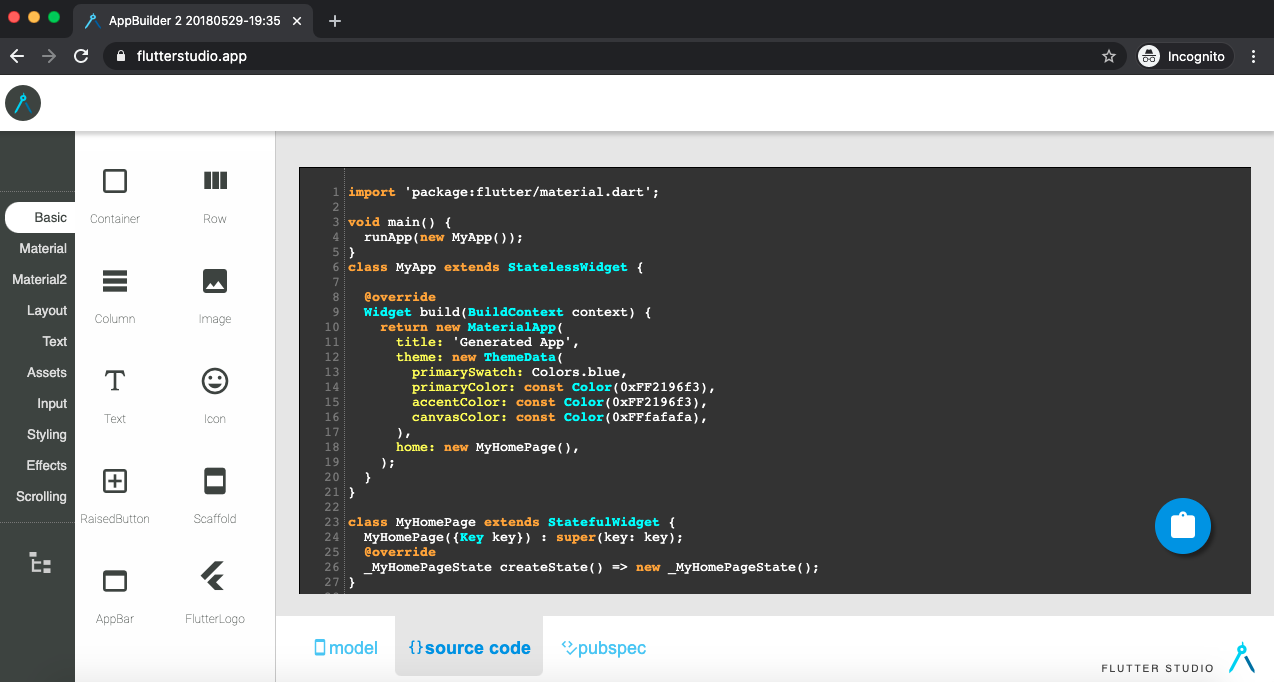Switch to the Material widget category
The image size is (1274, 682).
44,248
